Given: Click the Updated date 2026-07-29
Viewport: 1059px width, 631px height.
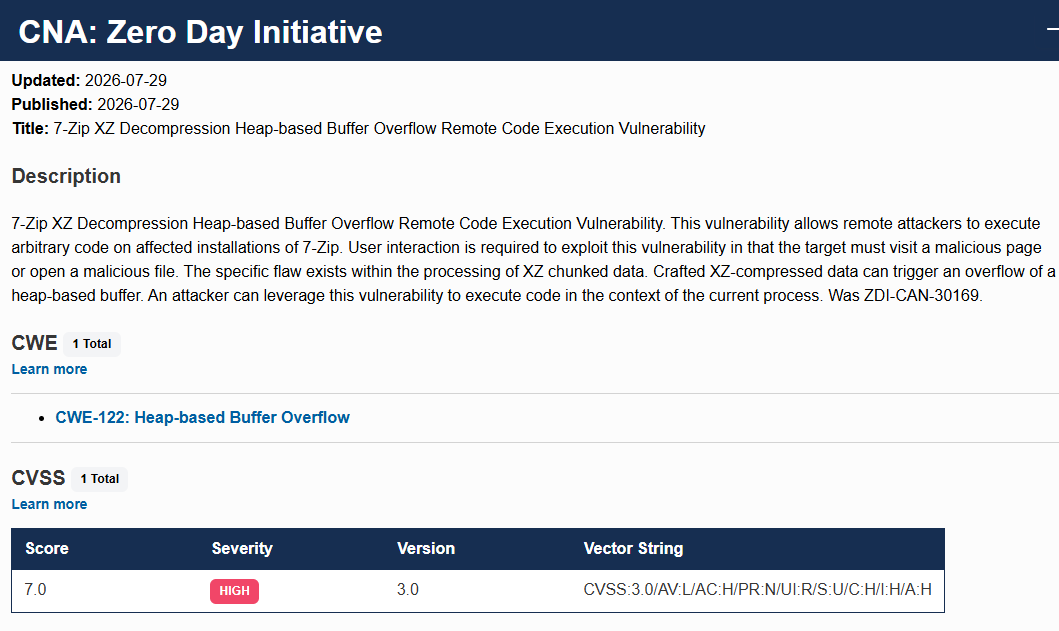Looking at the screenshot, I should click(x=126, y=80).
